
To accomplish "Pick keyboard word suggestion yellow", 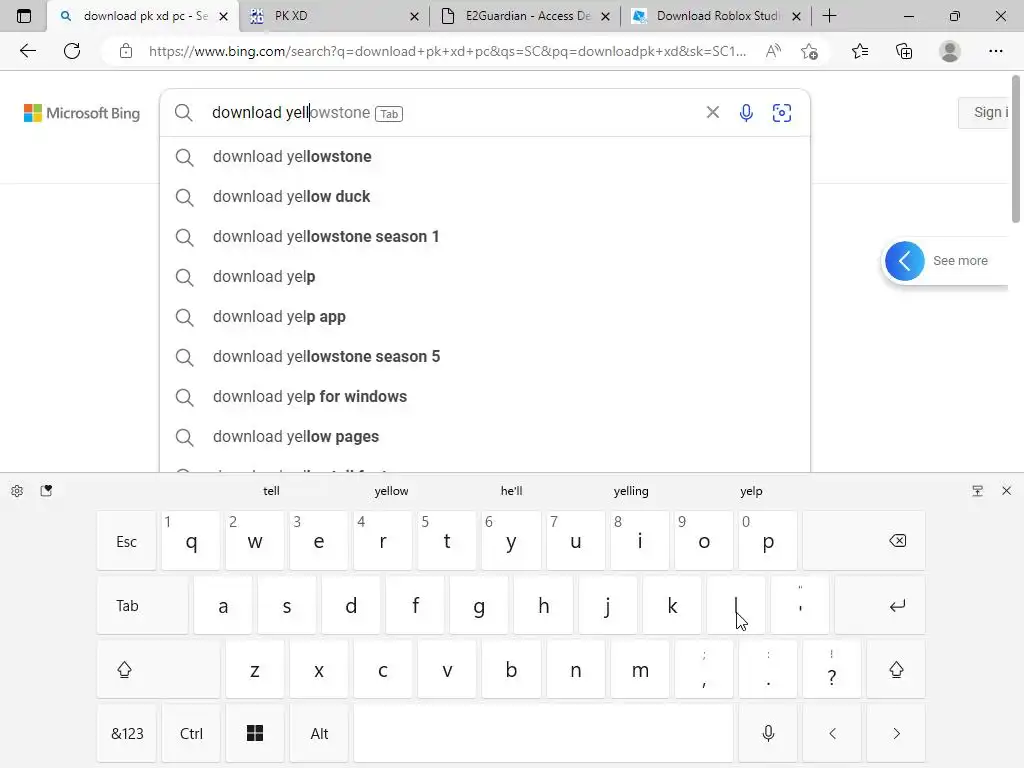I will (x=391, y=491).
